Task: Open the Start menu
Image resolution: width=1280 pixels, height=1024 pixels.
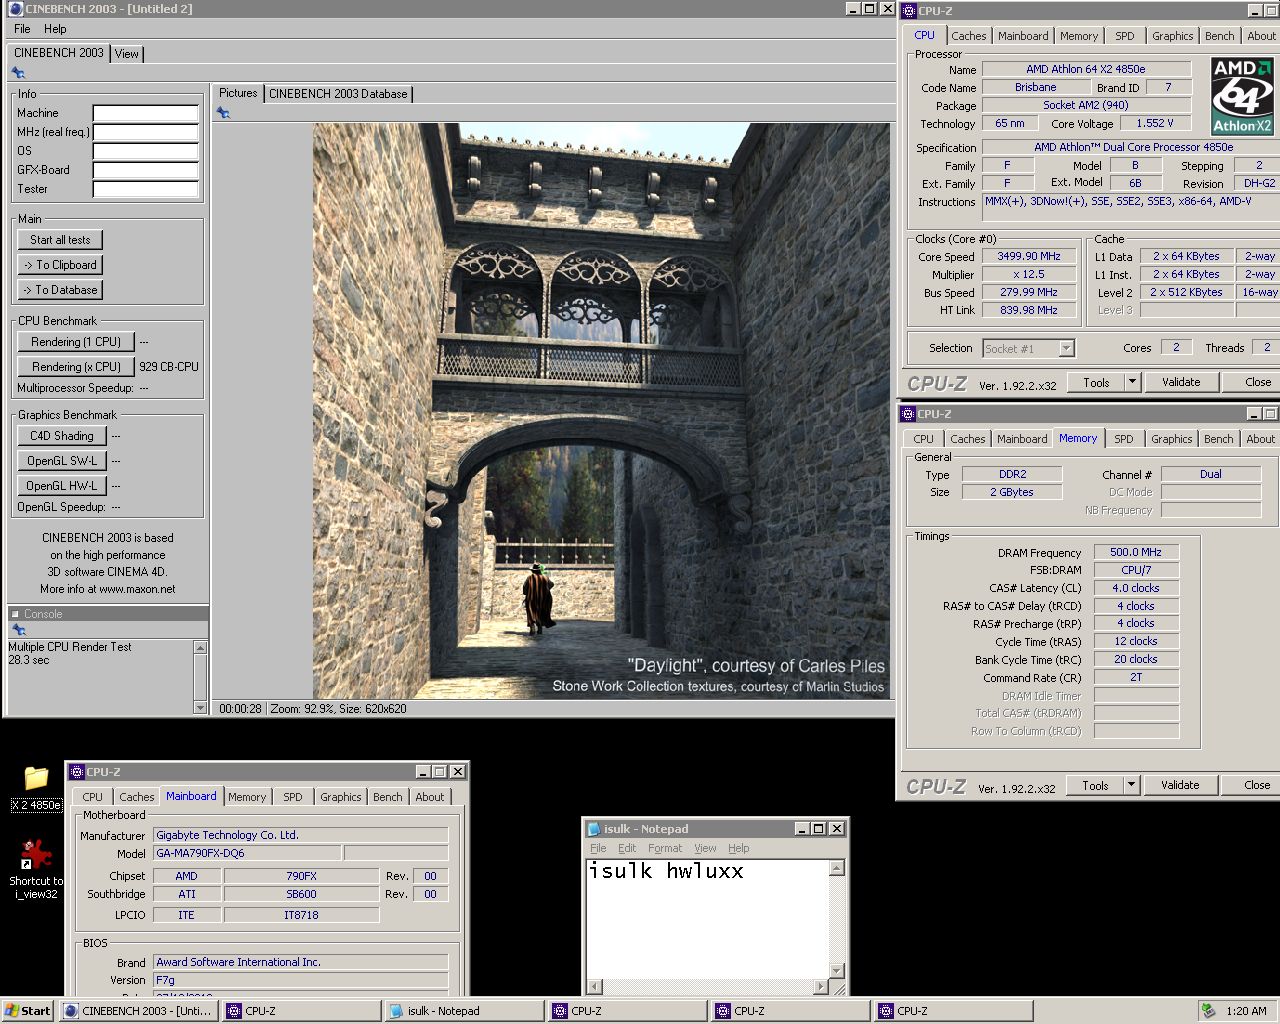Action: tap(28, 1011)
